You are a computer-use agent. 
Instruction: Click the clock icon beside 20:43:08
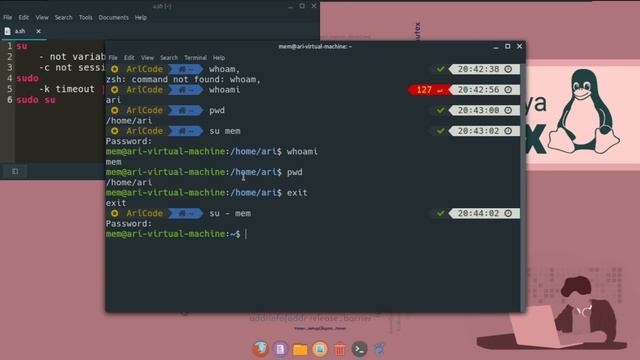coord(508,110)
